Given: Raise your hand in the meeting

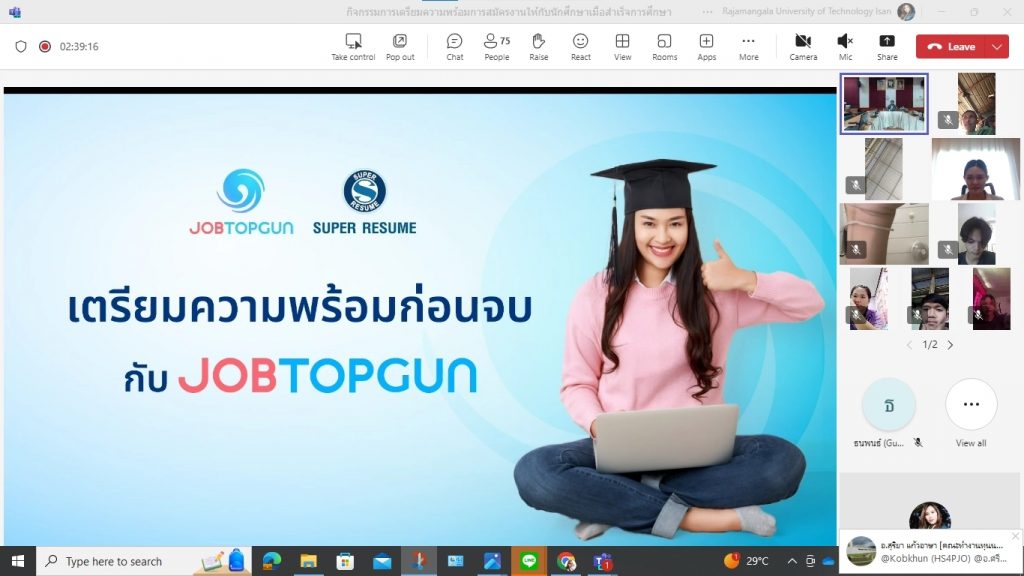Looking at the screenshot, I should click(538, 46).
